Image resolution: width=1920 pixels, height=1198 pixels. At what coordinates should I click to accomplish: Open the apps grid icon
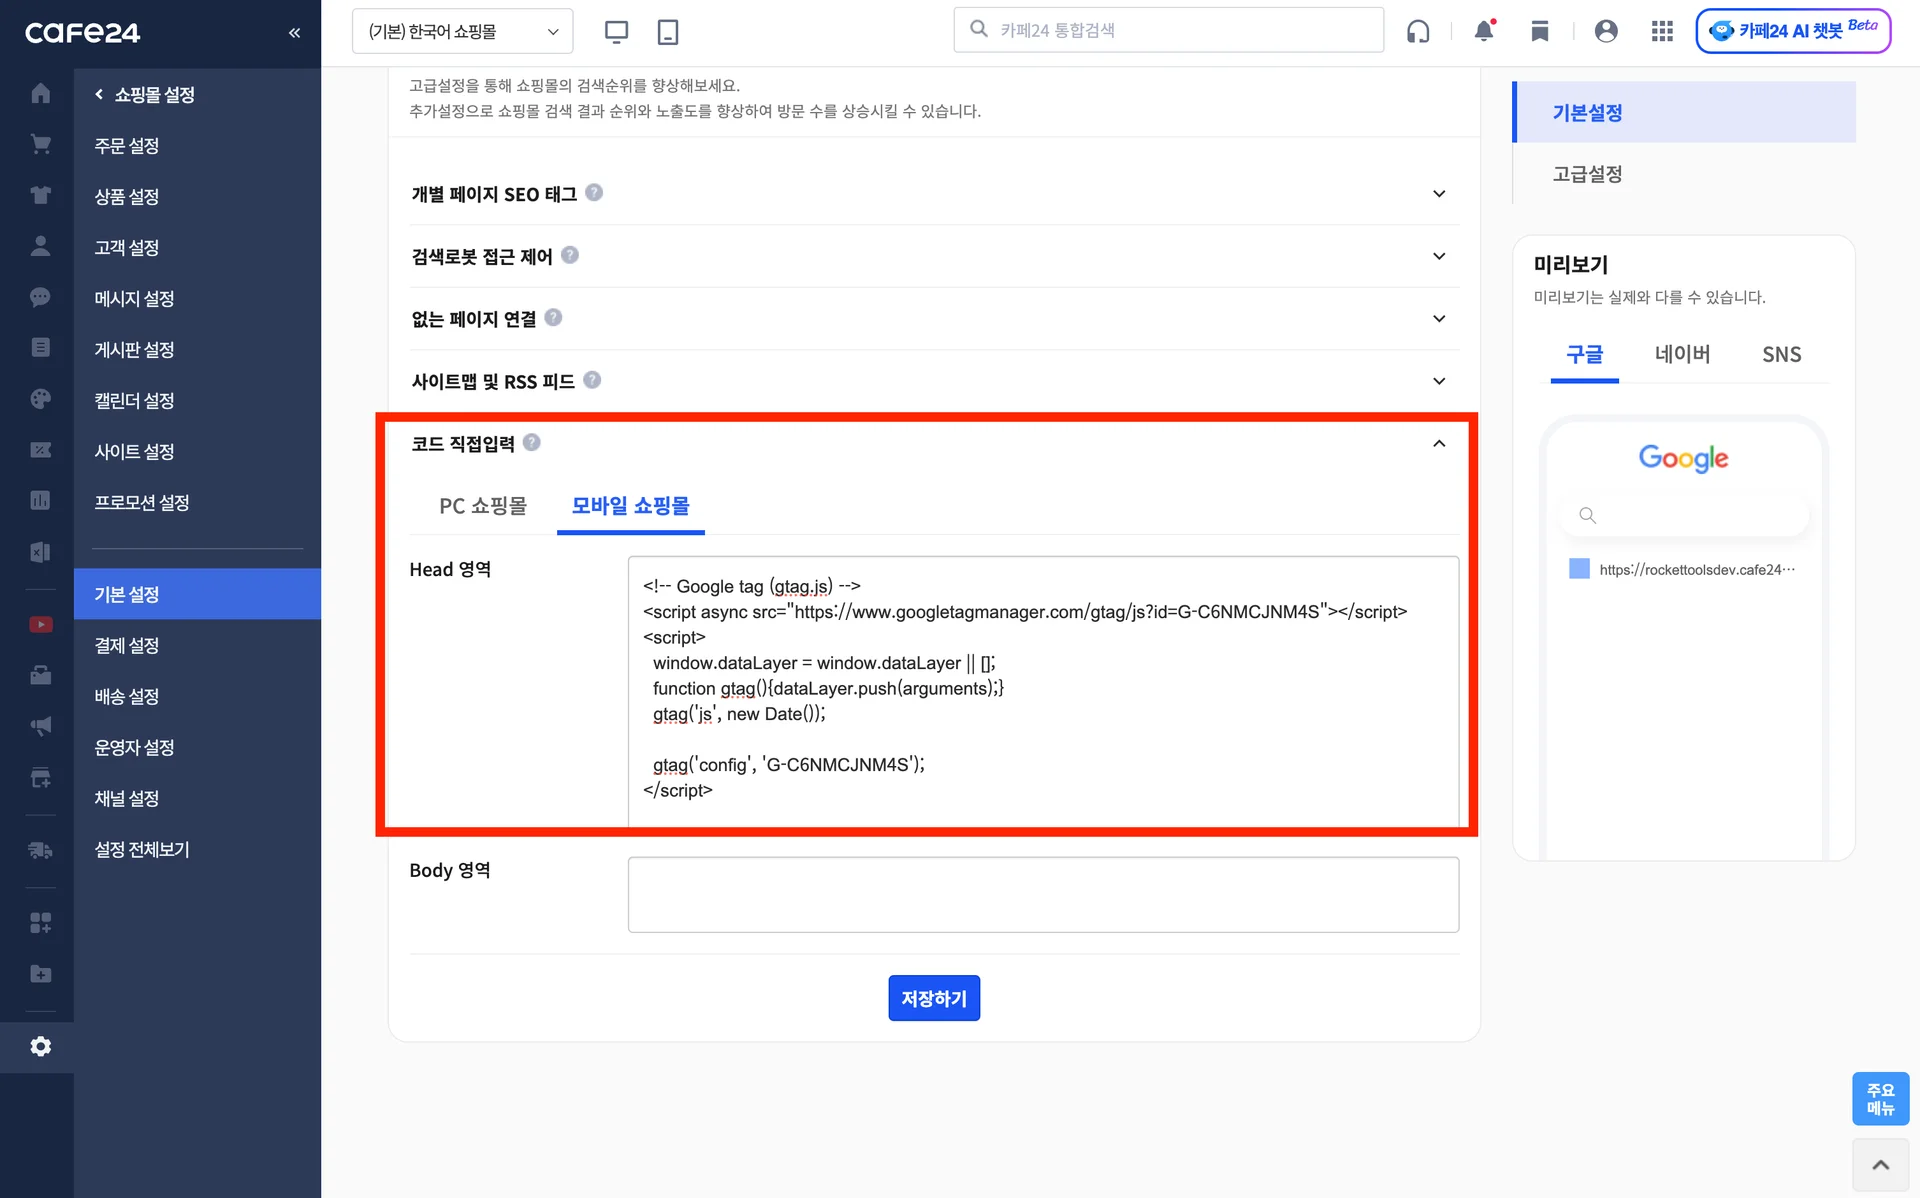point(1662,31)
